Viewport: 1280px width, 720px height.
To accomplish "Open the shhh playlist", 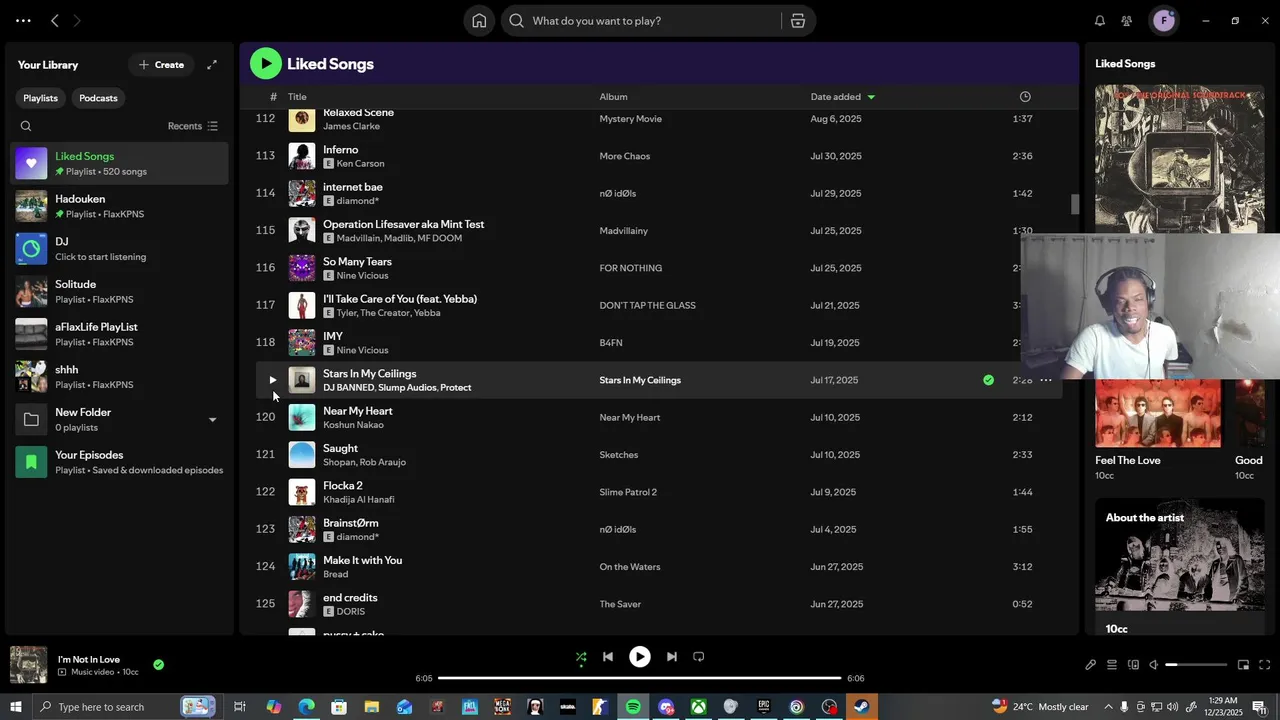I will pos(120,376).
